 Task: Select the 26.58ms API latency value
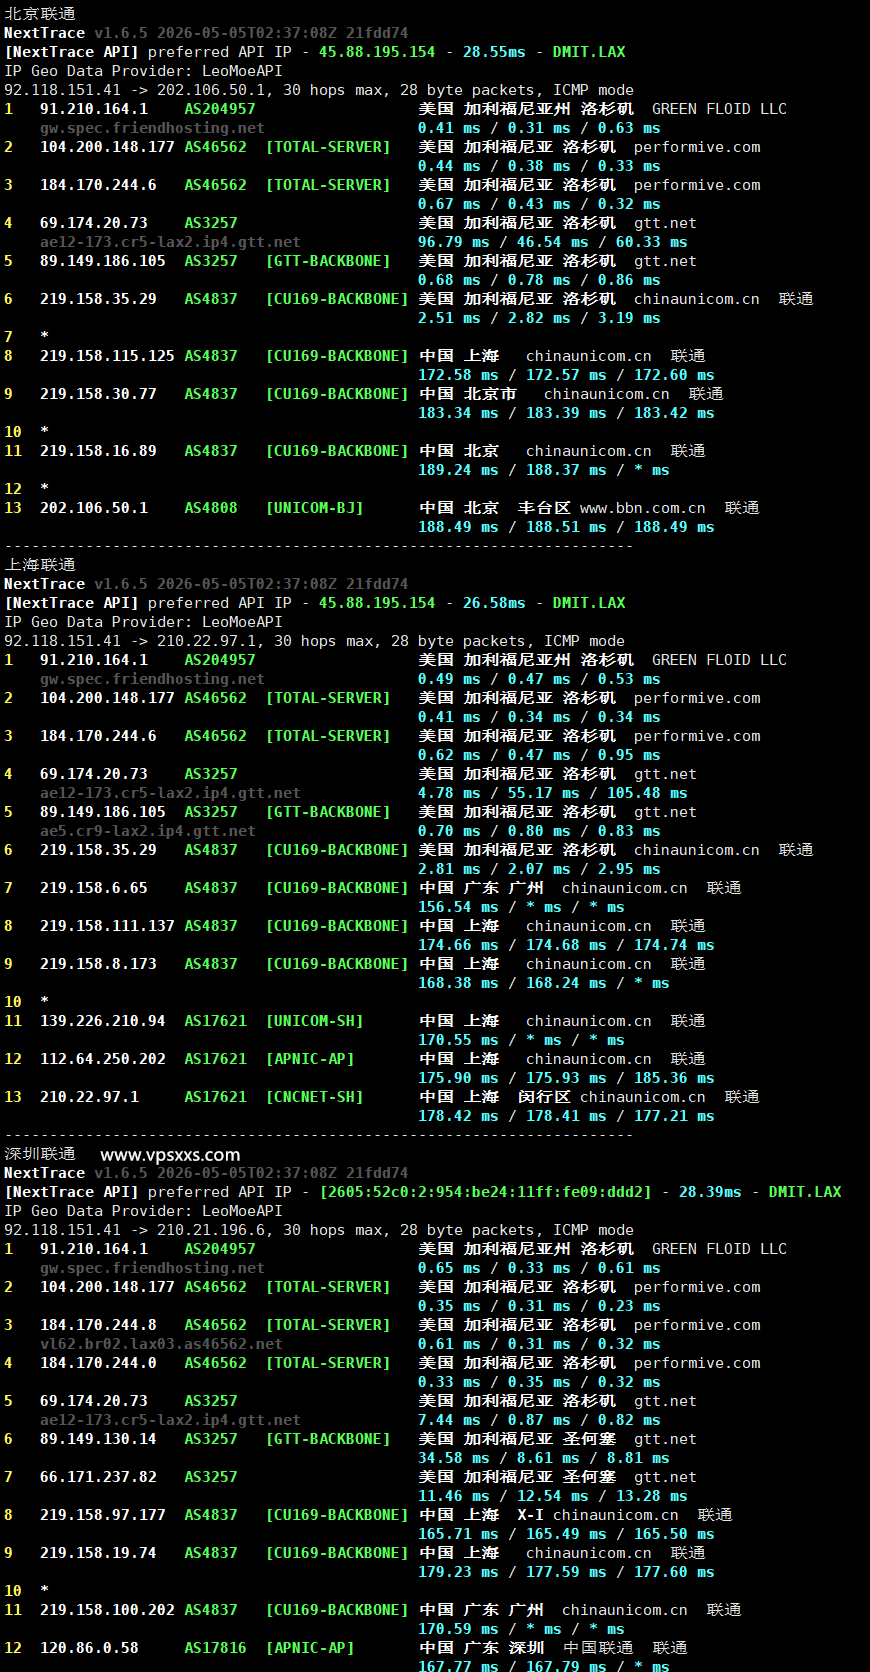pyautogui.click(x=494, y=603)
